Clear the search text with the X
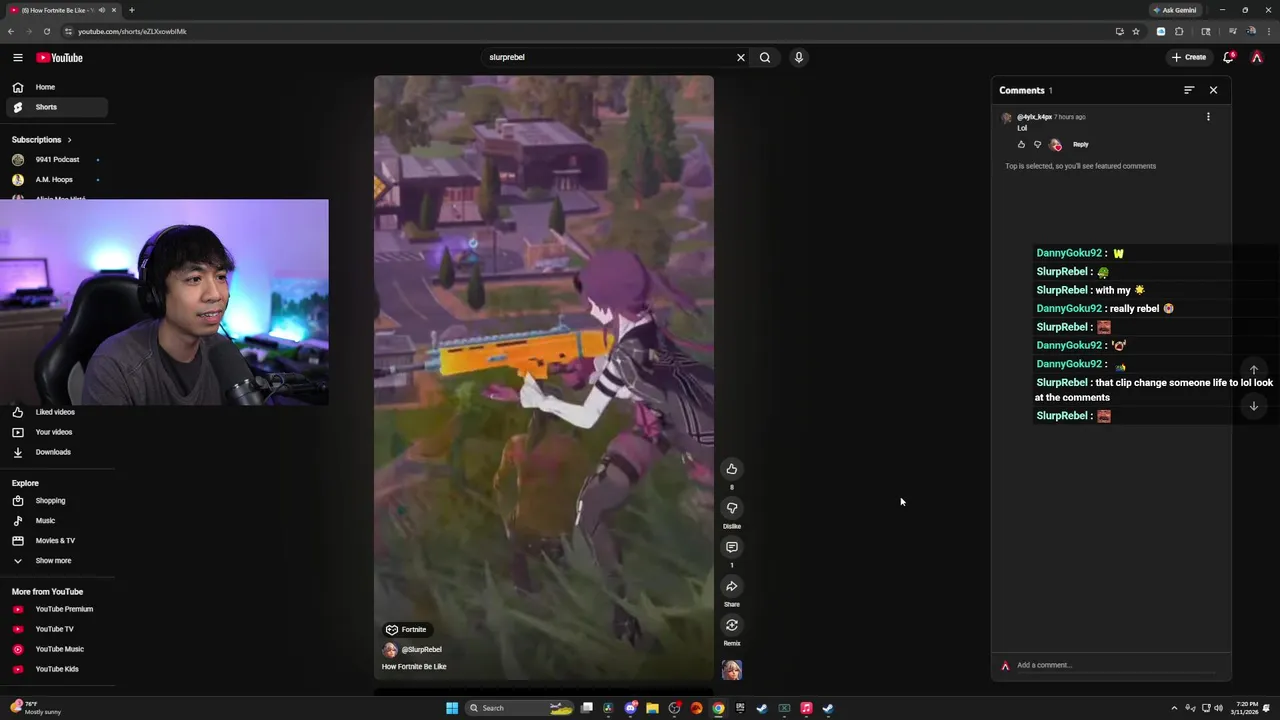Screen dimensions: 1280x720 pos(741,57)
